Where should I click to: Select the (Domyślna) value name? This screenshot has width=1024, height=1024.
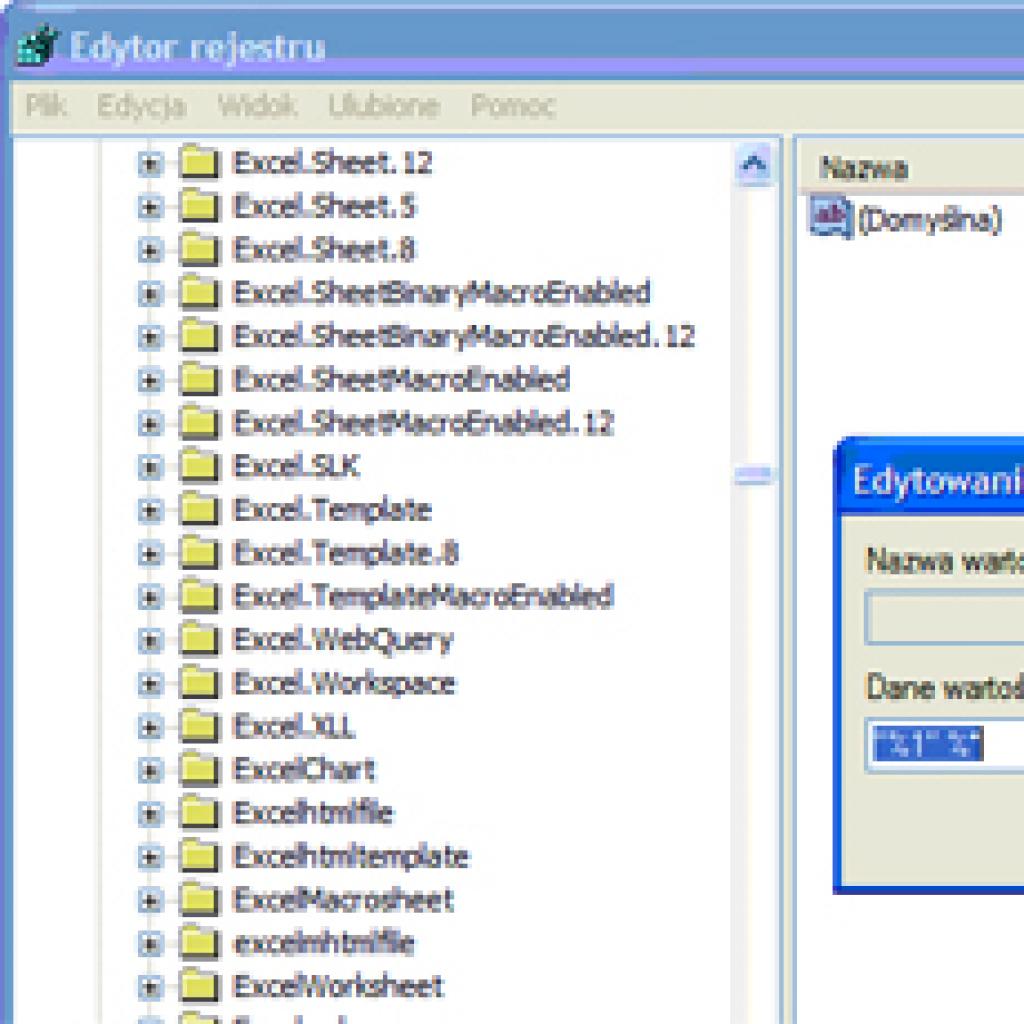[929, 220]
